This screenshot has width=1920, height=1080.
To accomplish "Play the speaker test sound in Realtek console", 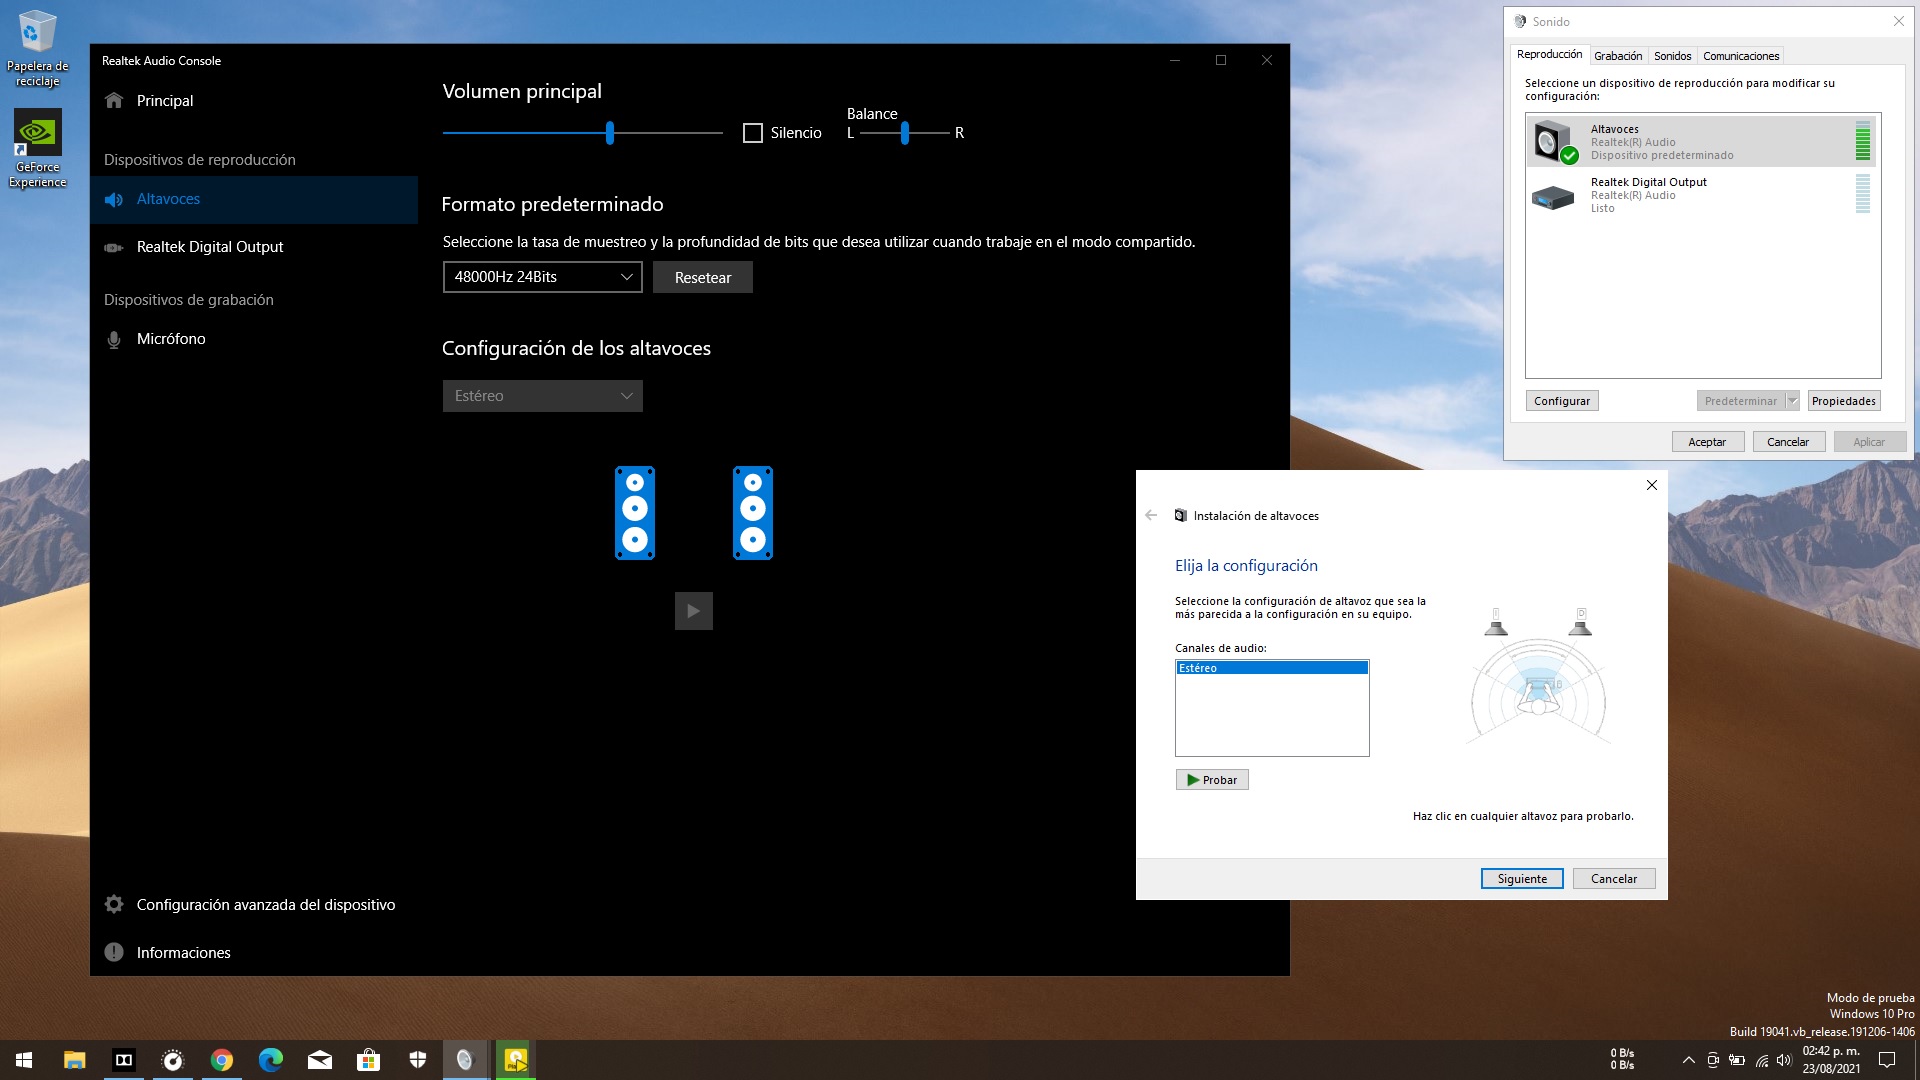I will click(x=694, y=611).
